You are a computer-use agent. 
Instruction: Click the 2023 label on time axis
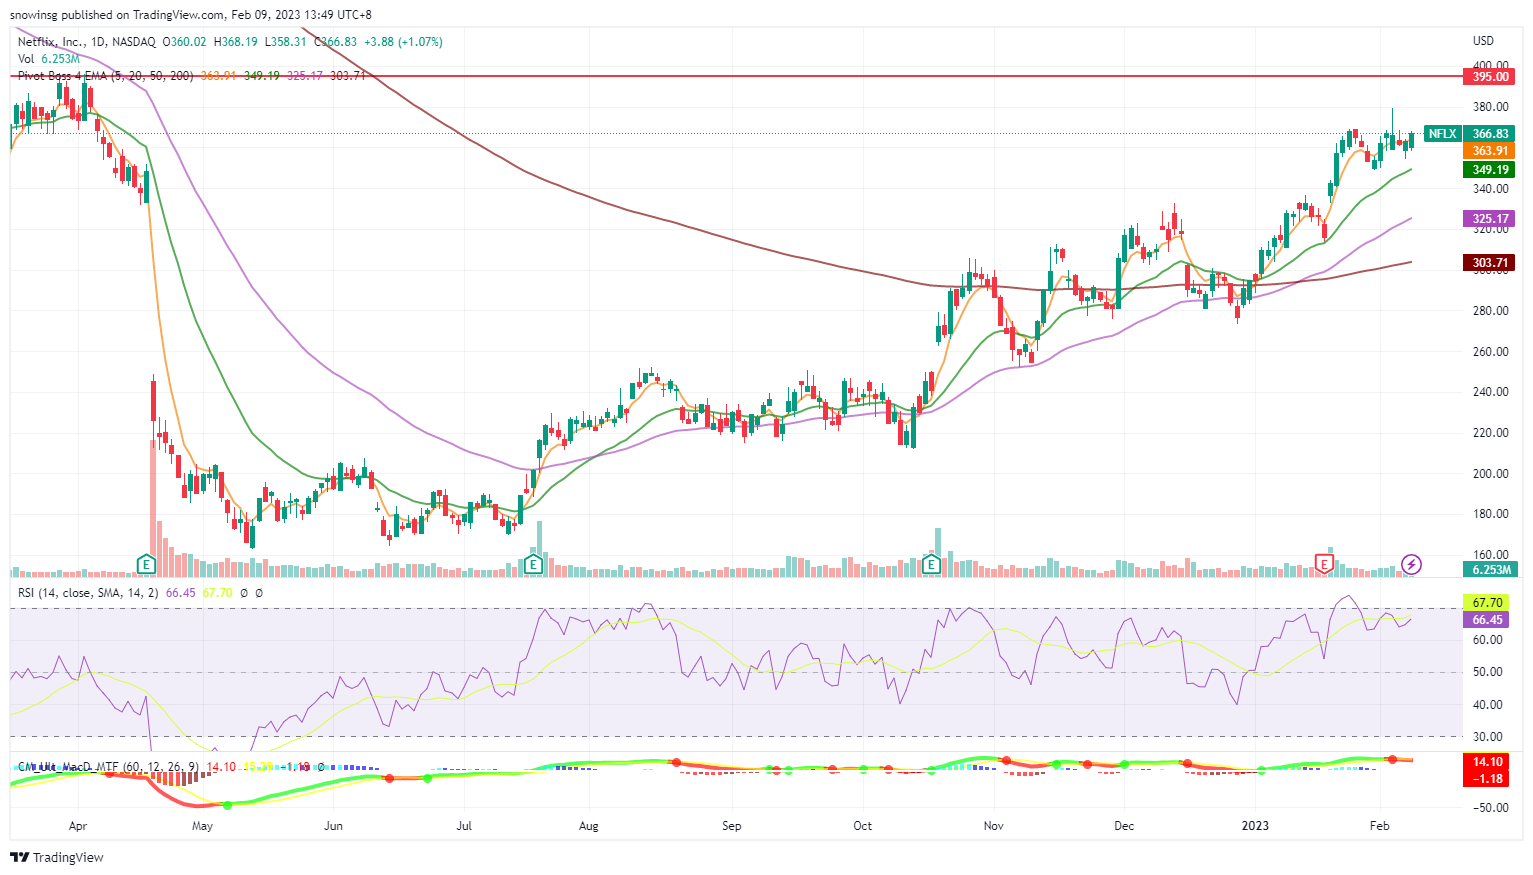coord(1255,826)
